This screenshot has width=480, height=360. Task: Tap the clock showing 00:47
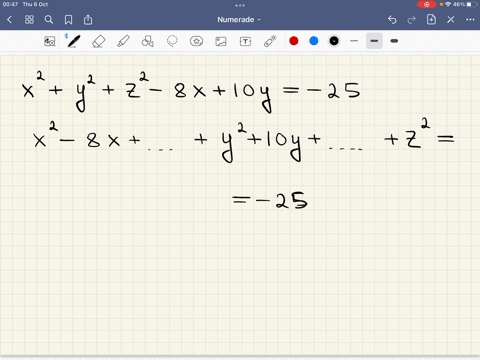click(10, 4)
